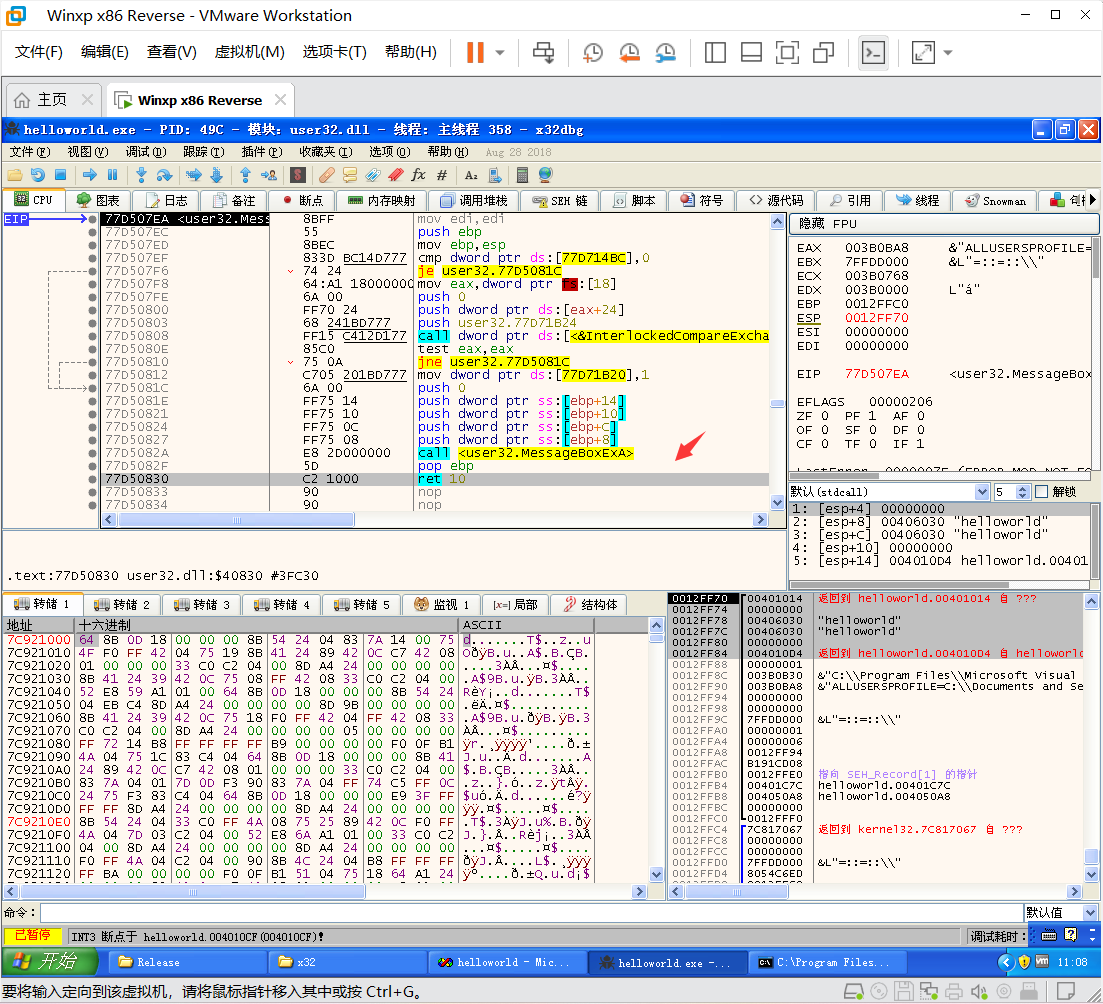Screen dimensions: 1103x1004
Task: Stop debugging with the blue square icon
Action: coord(60,175)
